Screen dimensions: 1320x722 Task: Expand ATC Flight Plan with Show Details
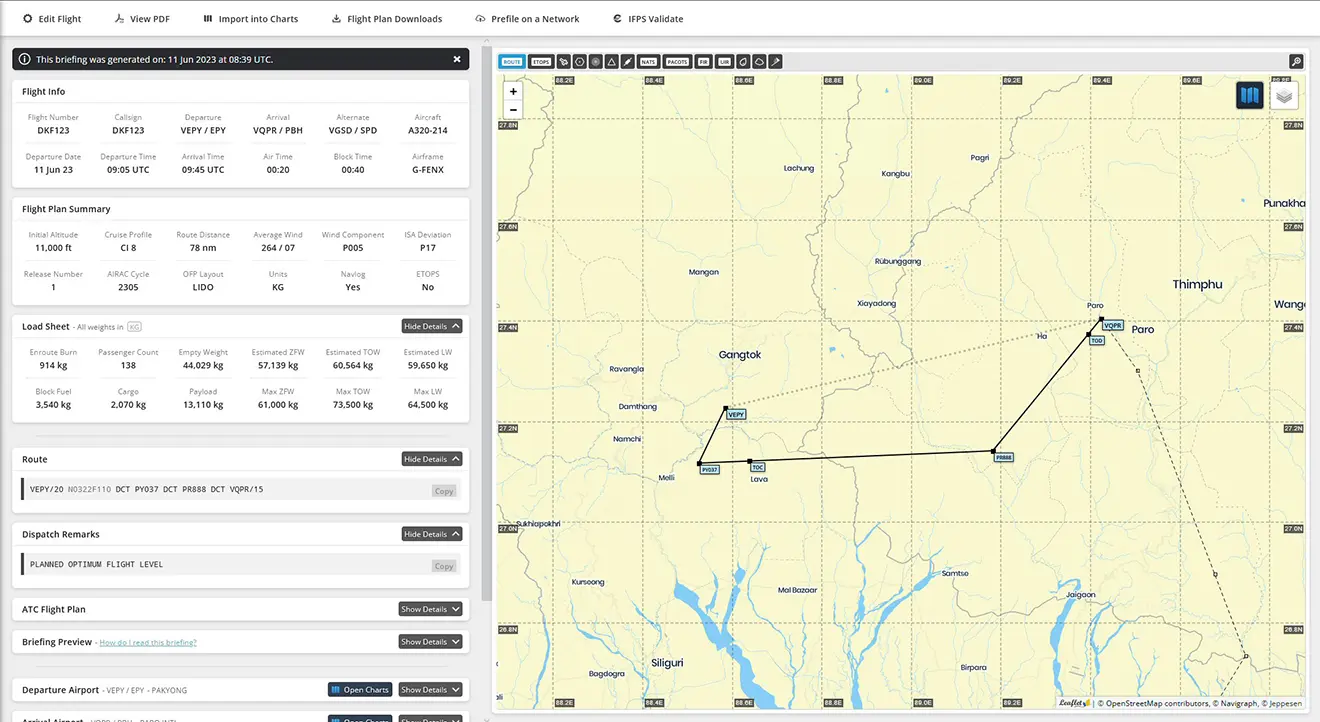point(430,609)
